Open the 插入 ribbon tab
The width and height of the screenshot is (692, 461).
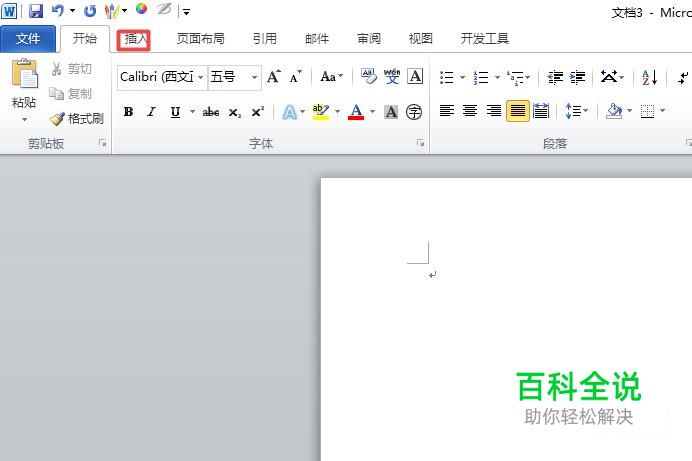coord(134,40)
